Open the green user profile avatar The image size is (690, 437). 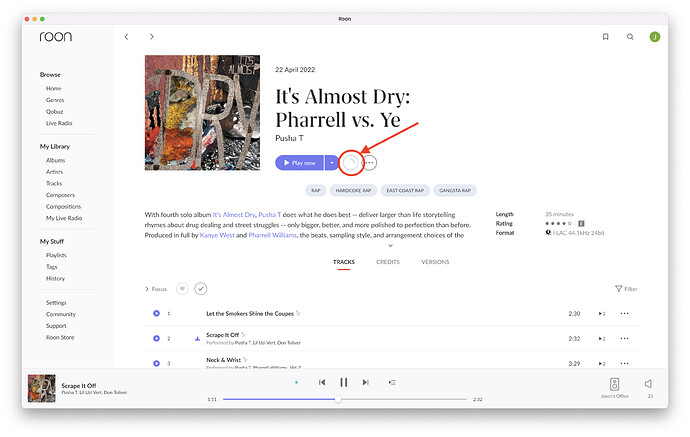(x=655, y=37)
